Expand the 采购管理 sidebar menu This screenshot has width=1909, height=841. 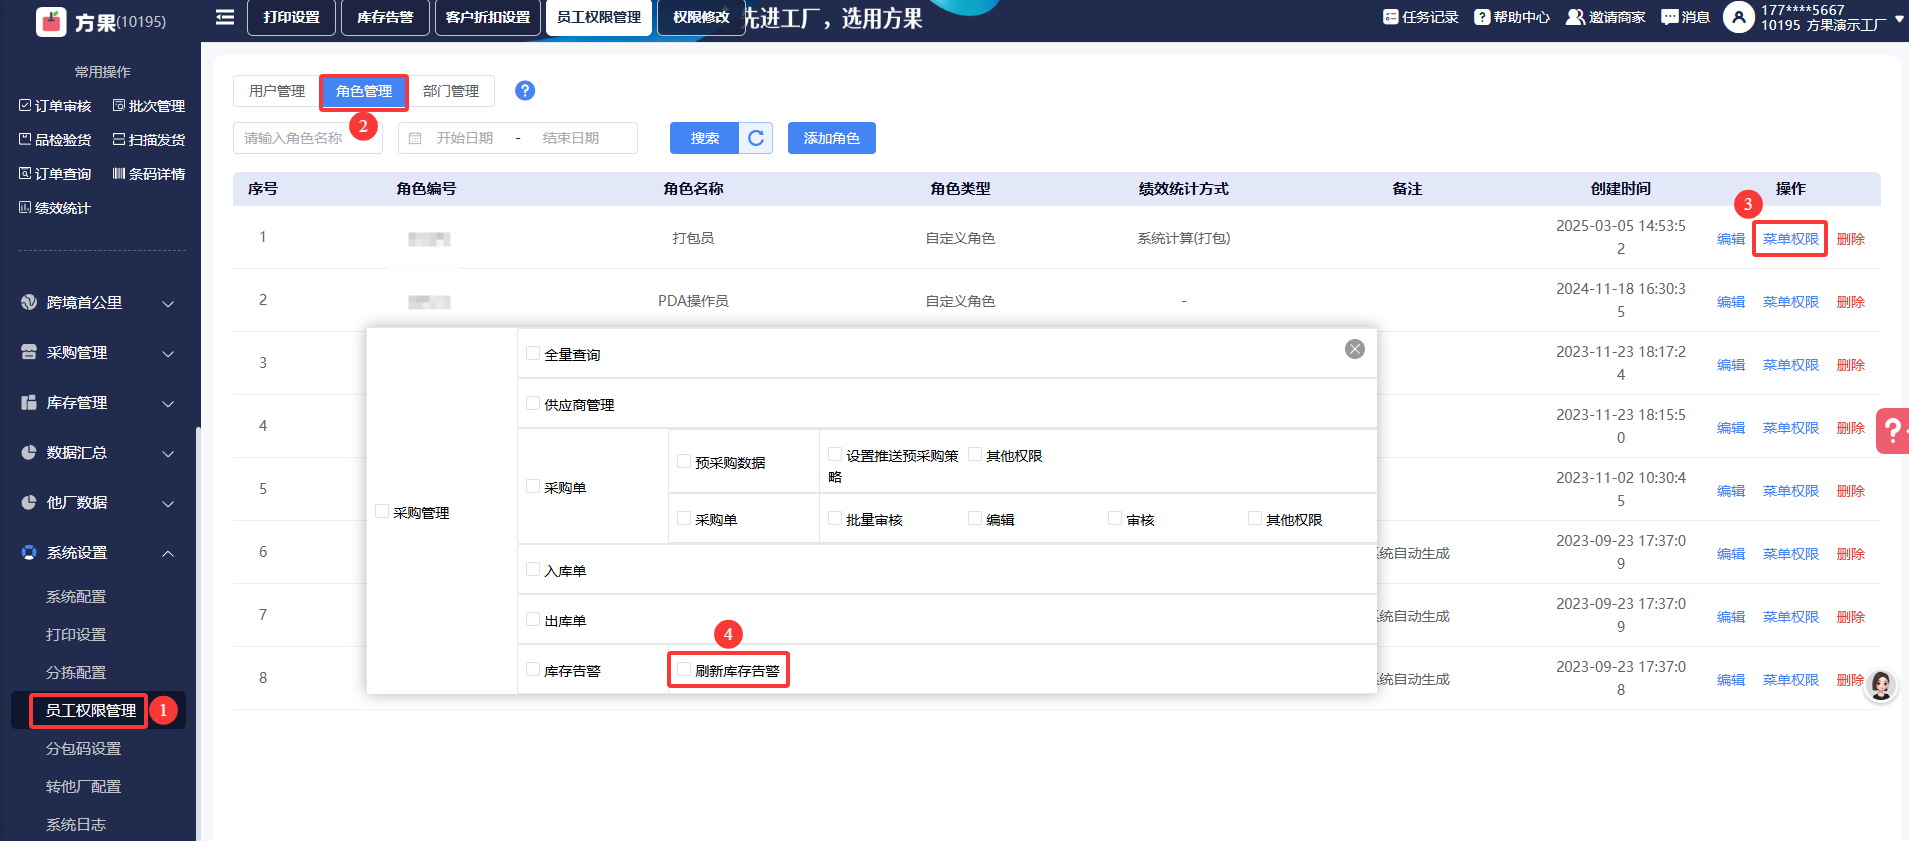click(98, 353)
